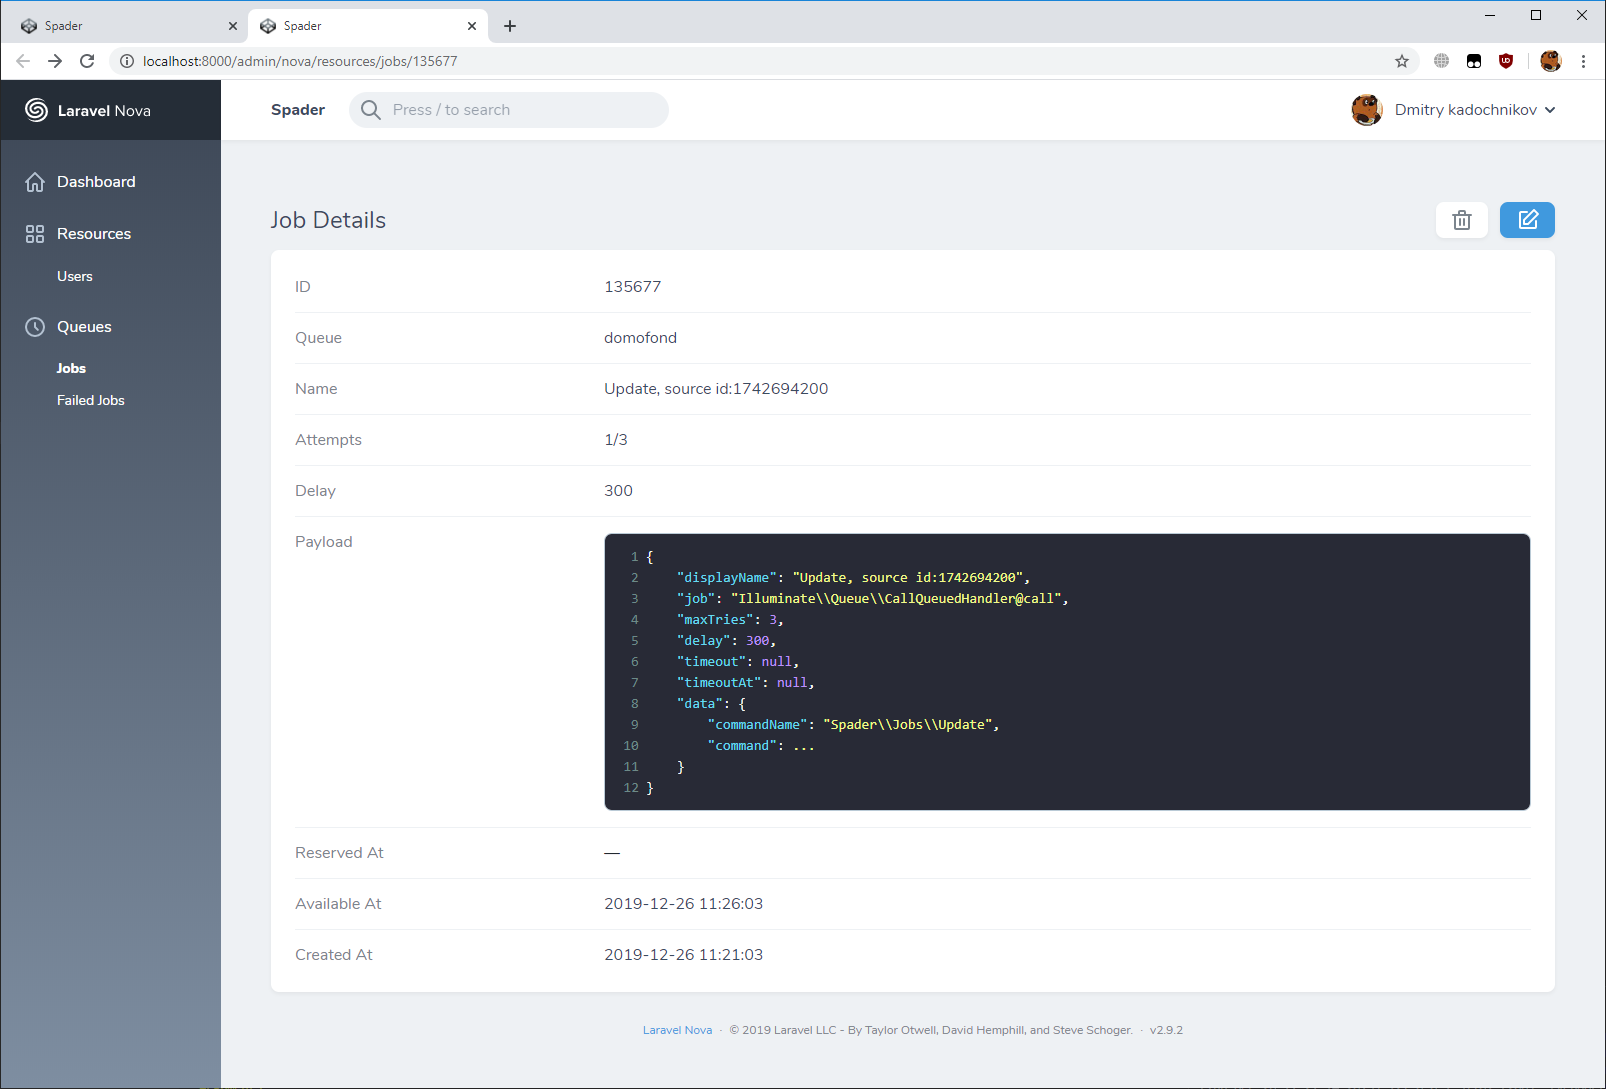Click the "maxTries": 3 line in payload
The width and height of the screenshot is (1606, 1089).
click(x=730, y=620)
